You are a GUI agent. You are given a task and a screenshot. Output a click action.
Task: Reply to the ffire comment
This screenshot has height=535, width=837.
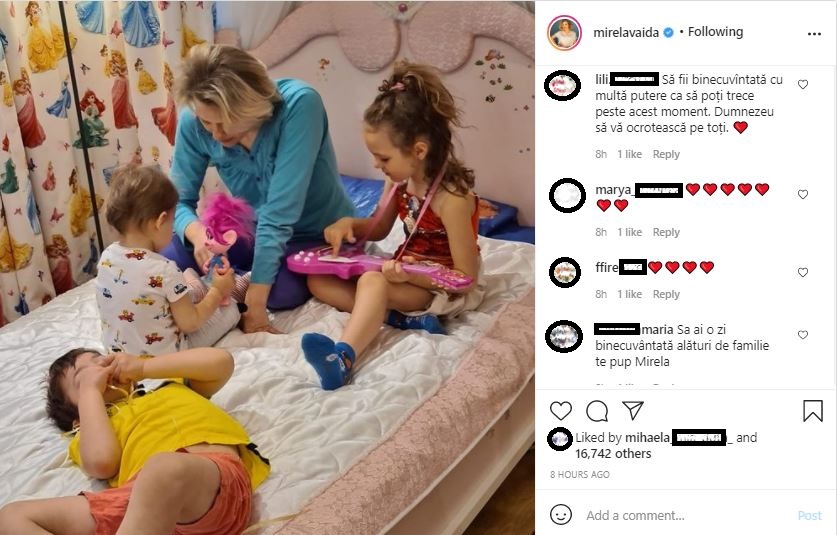[x=666, y=294]
